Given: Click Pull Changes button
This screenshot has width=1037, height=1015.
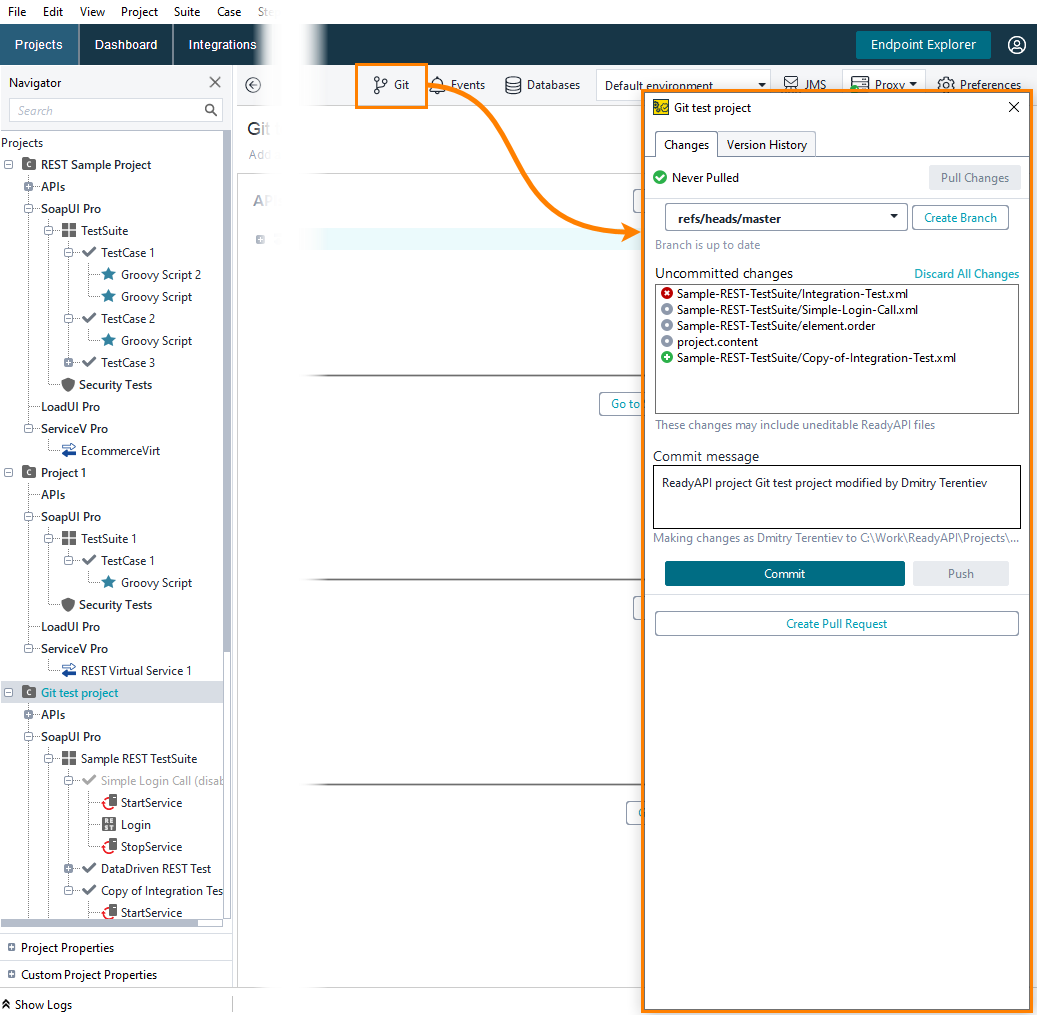Looking at the screenshot, I should (x=974, y=178).
